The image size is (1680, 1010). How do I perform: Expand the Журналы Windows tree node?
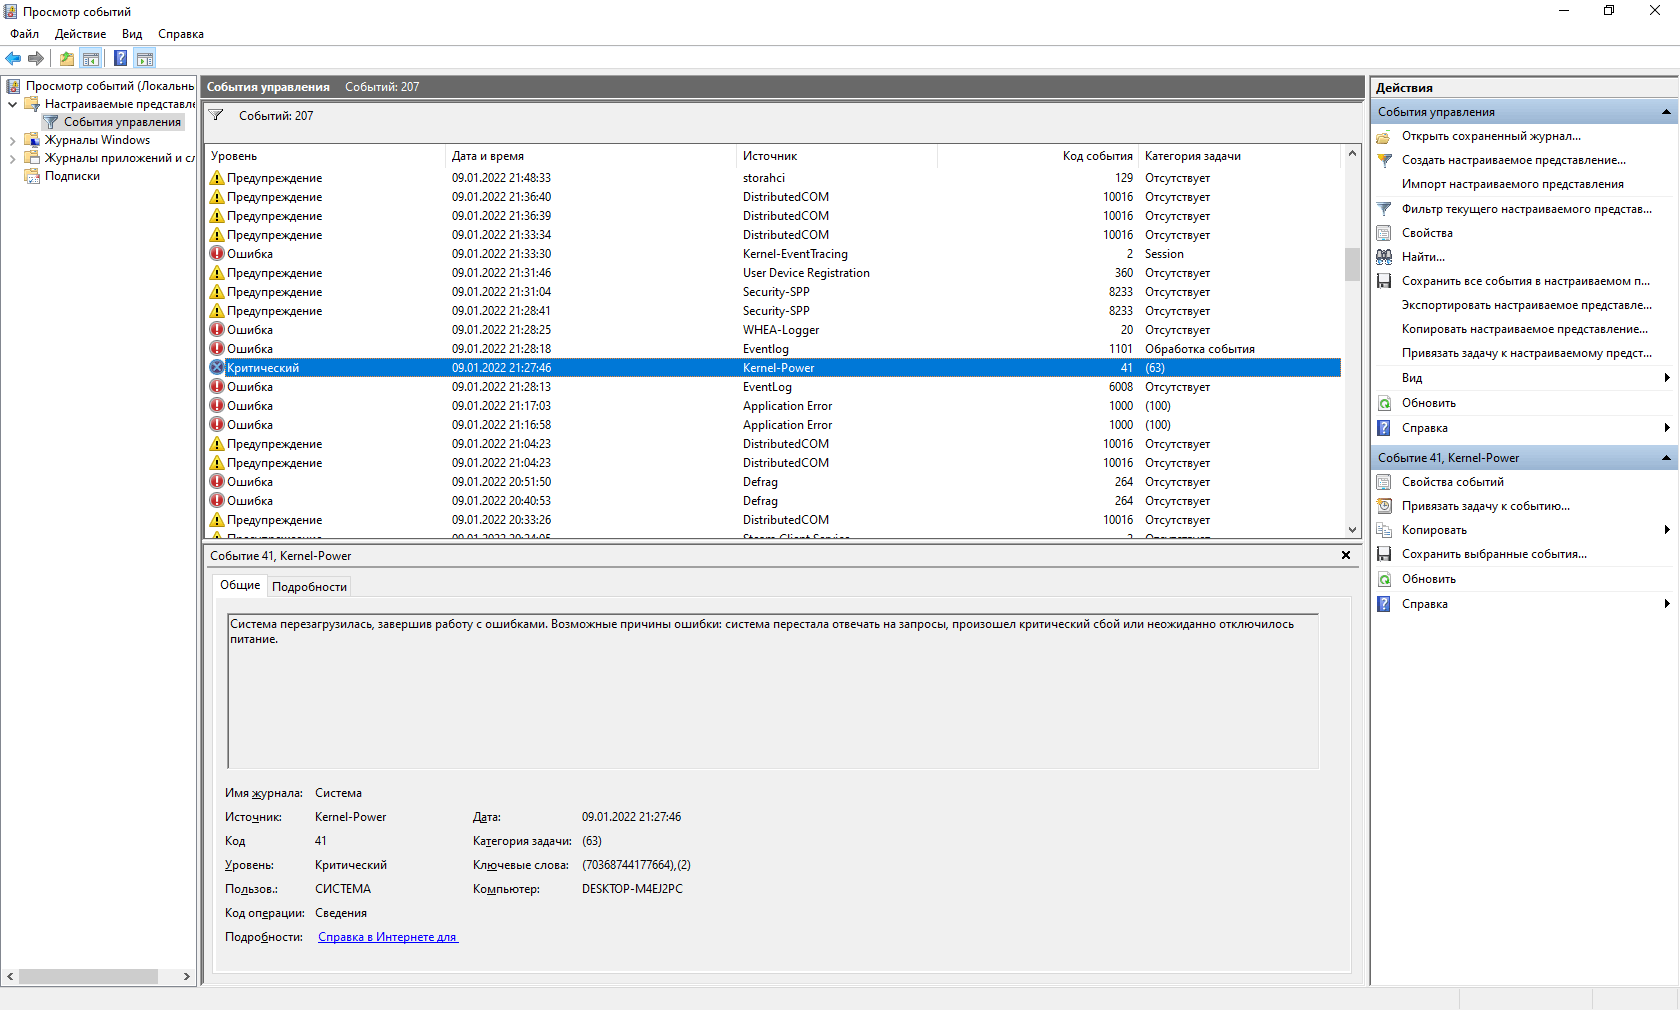pyautogui.click(x=12, y=140)
